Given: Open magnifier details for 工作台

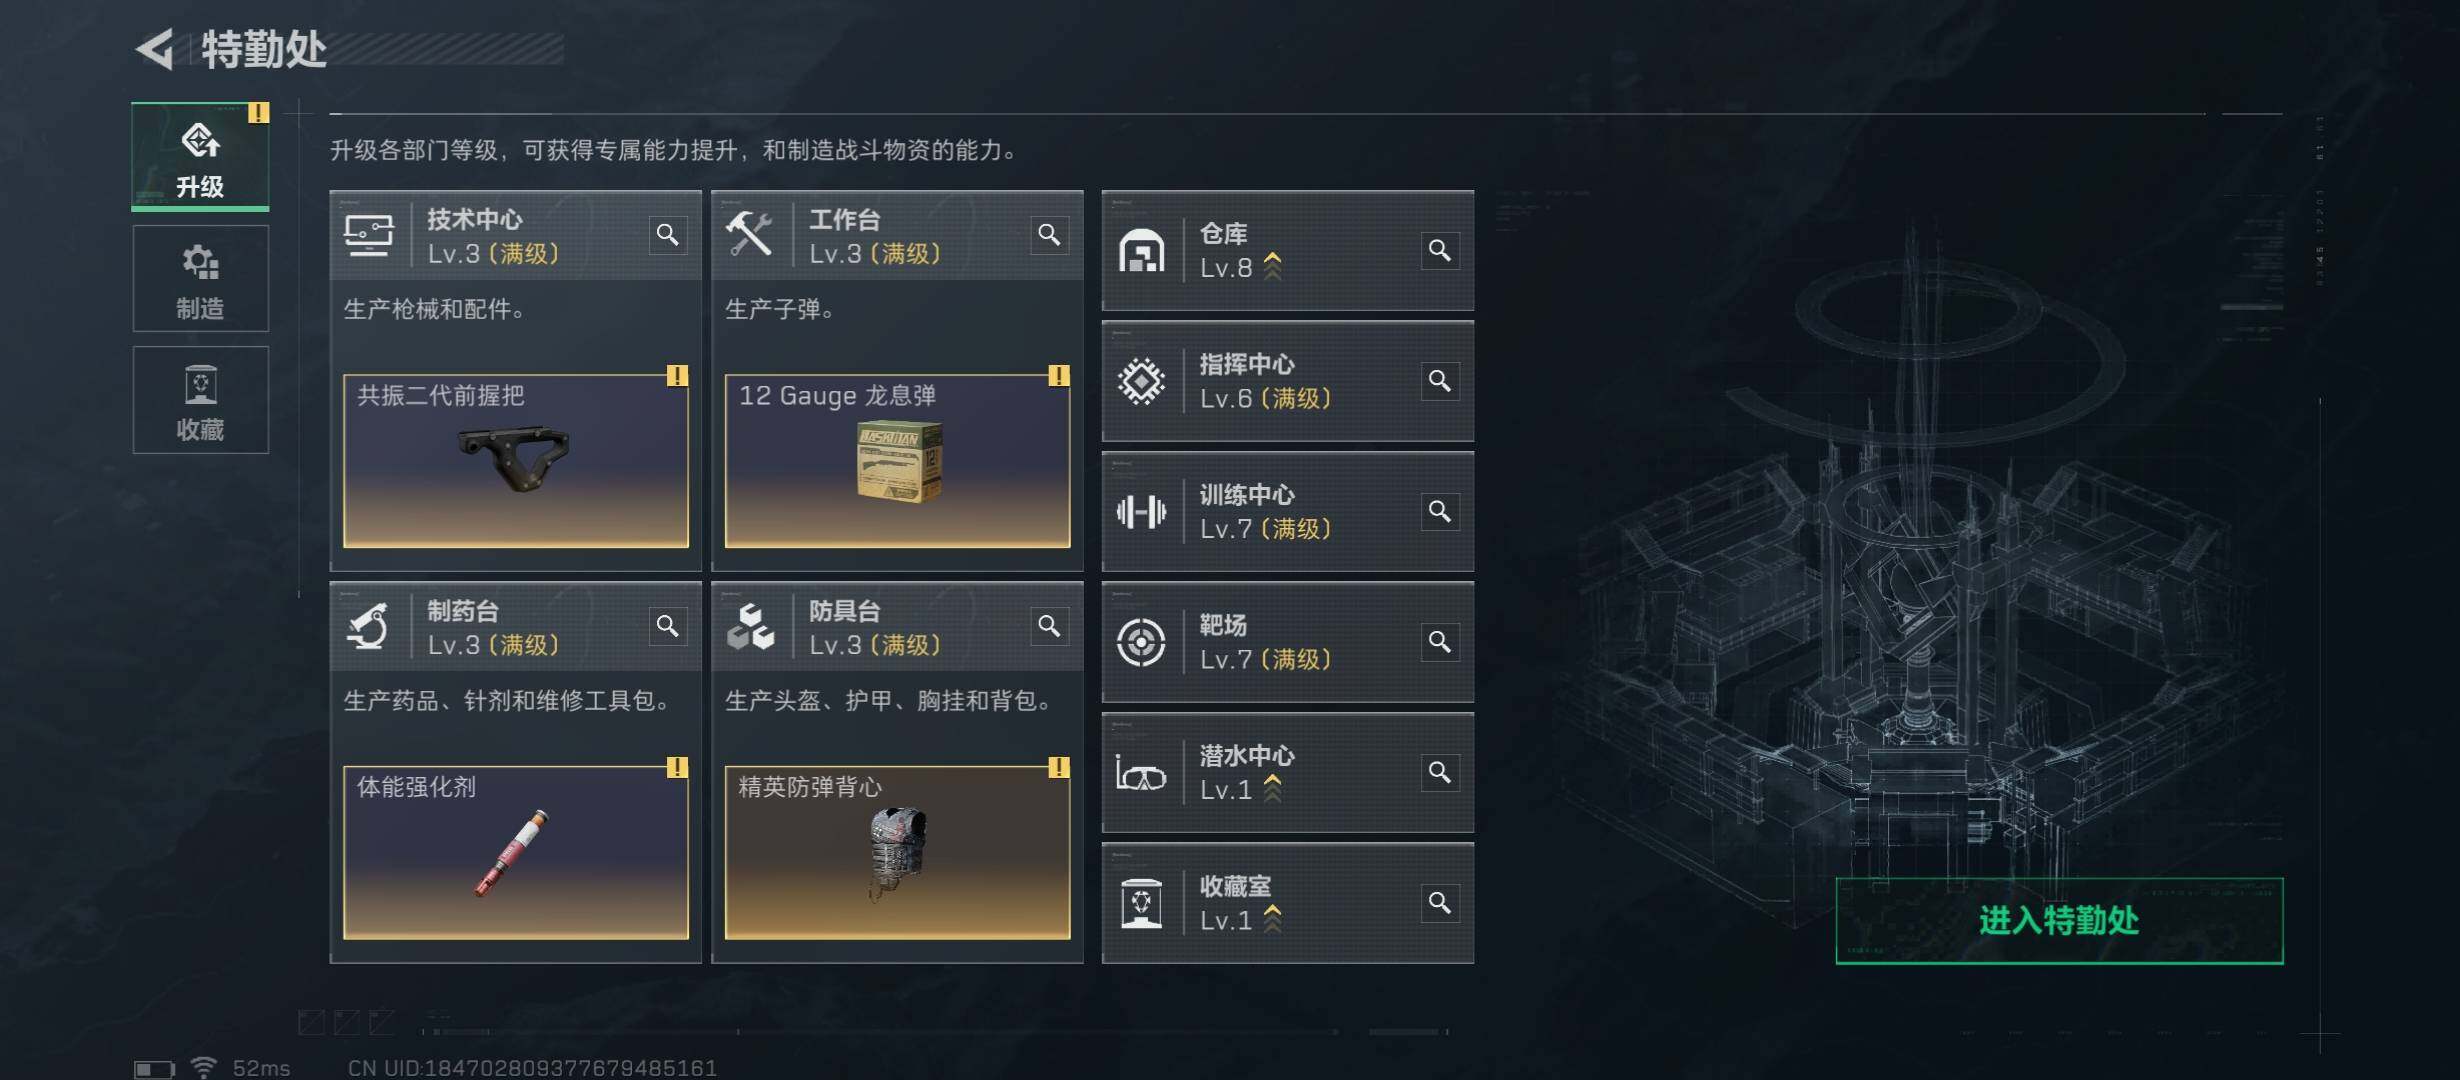Looking at the screenshot, I should (x=1049, y=235).
